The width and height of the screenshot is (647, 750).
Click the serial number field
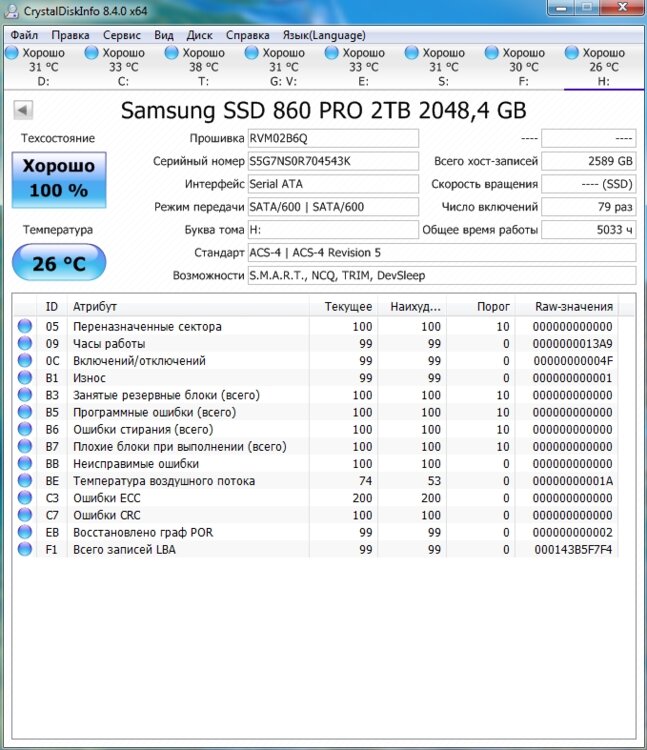[333, 161]
